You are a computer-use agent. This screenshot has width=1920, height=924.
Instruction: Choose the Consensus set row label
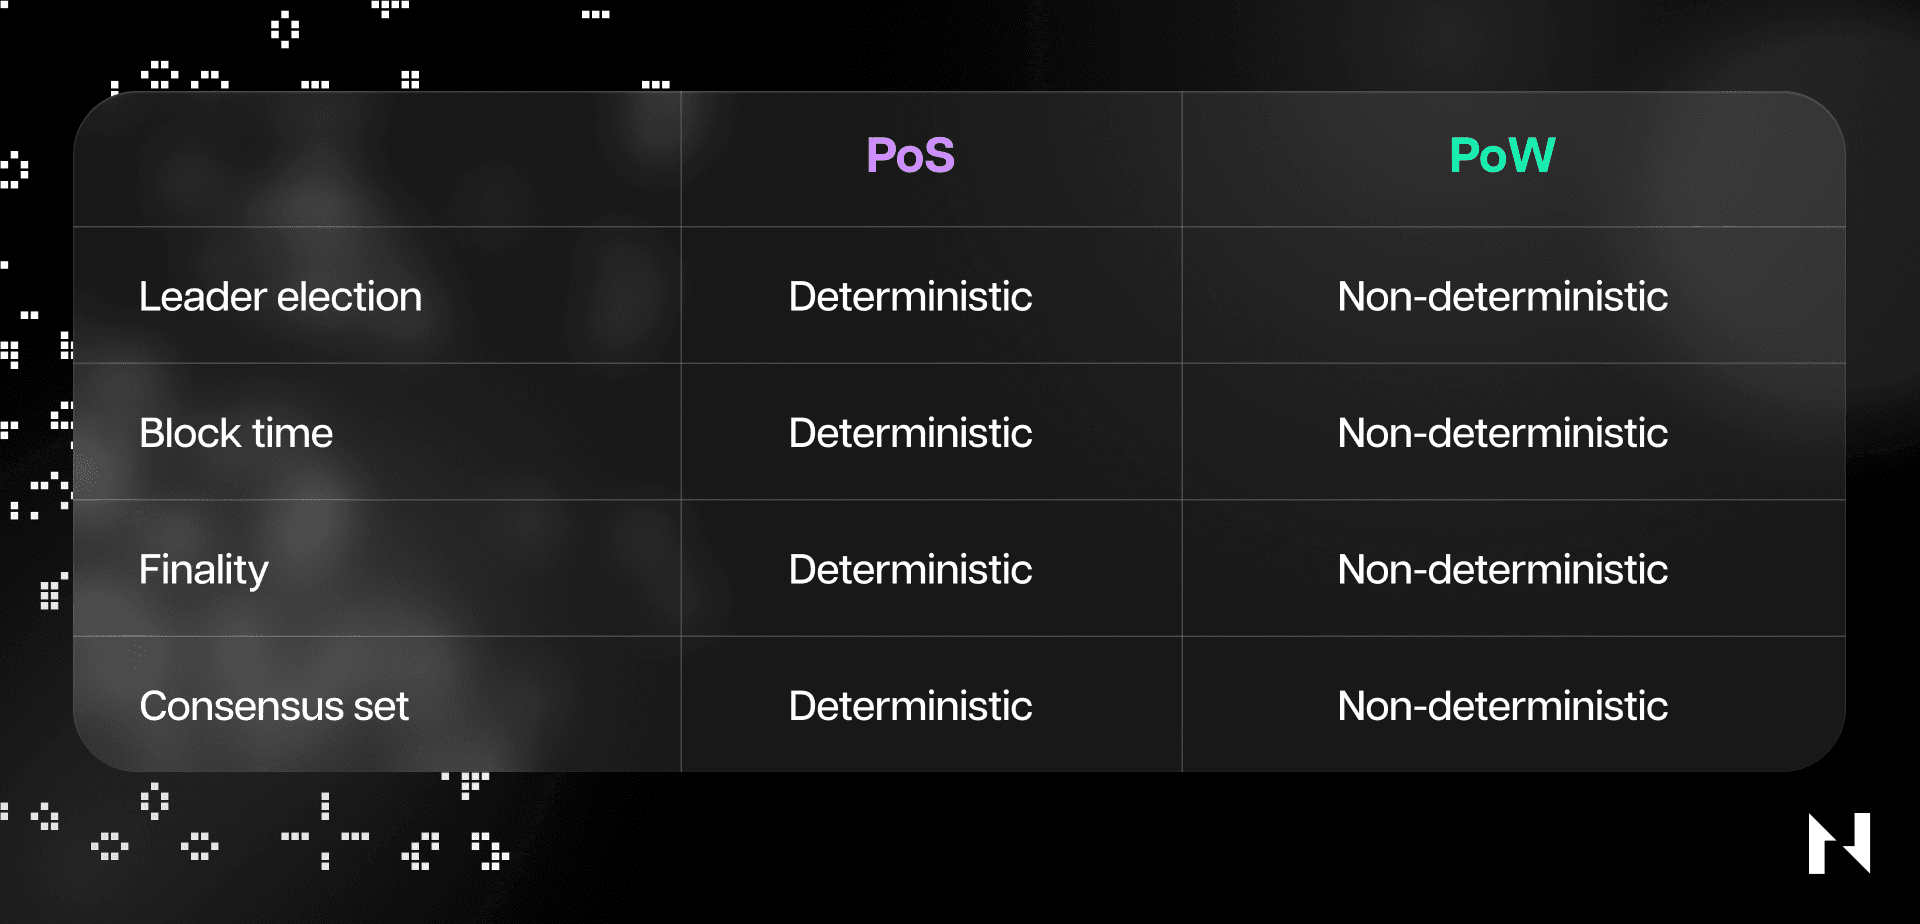click(274, 707)
